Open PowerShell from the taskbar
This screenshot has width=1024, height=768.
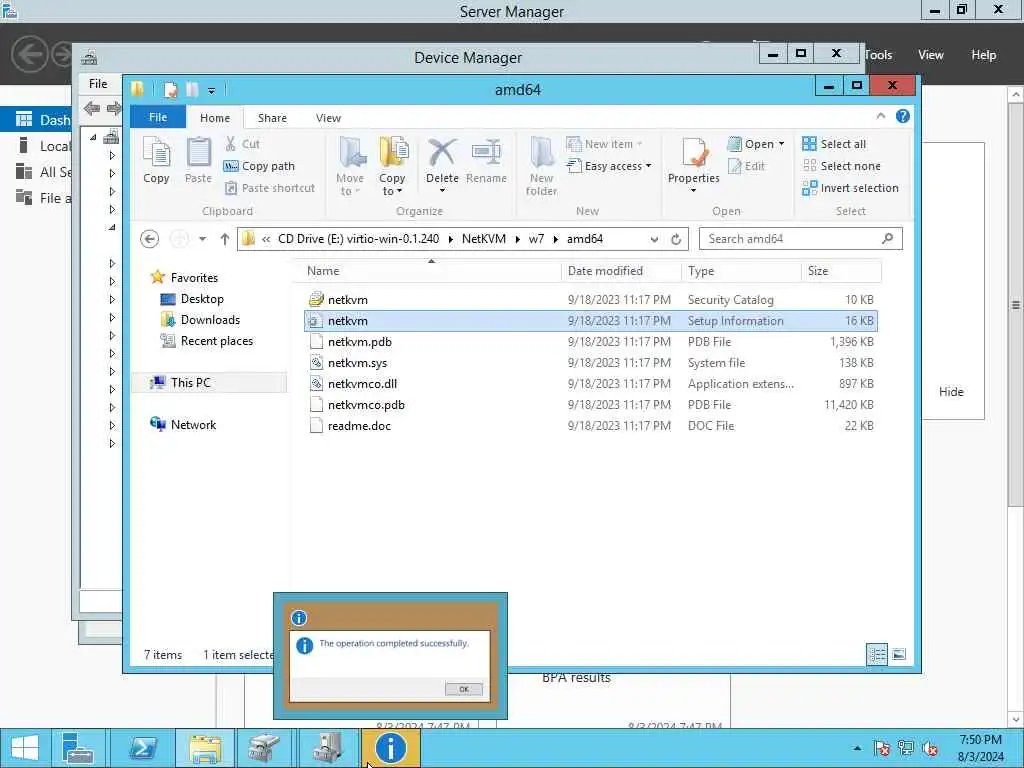coord(142,748)
